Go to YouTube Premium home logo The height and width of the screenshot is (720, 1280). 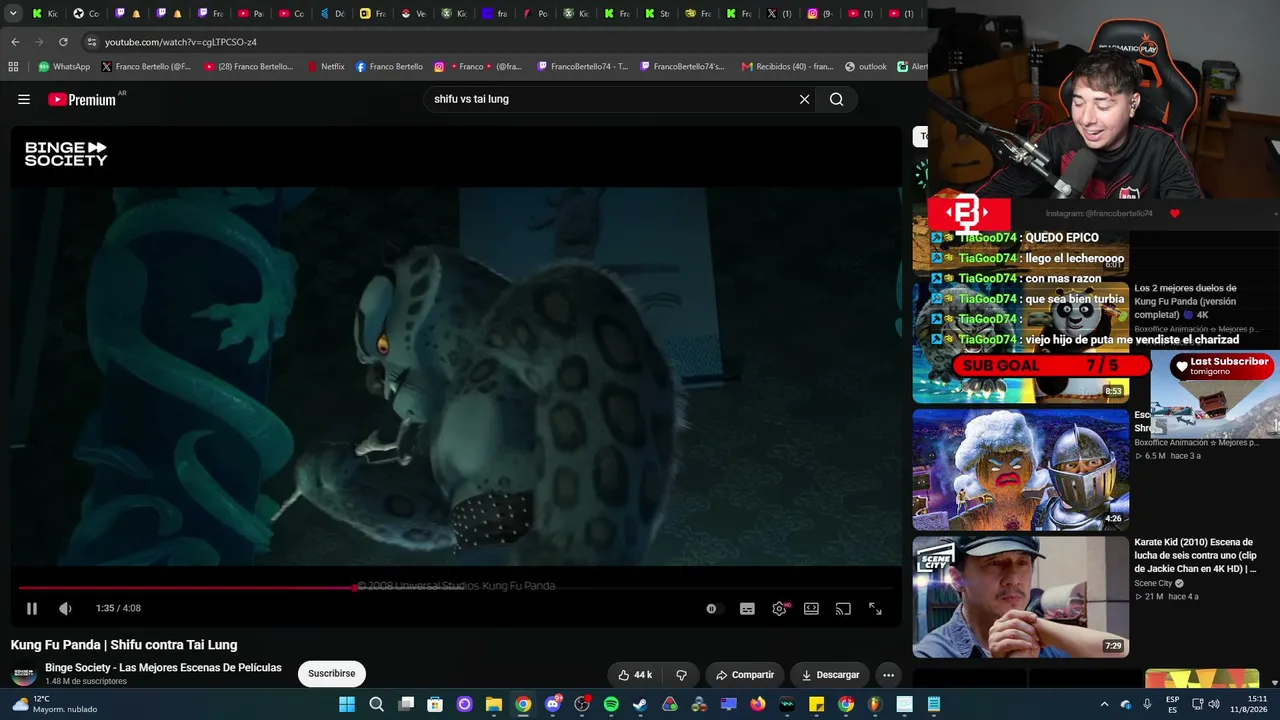[x=82, y=99]
